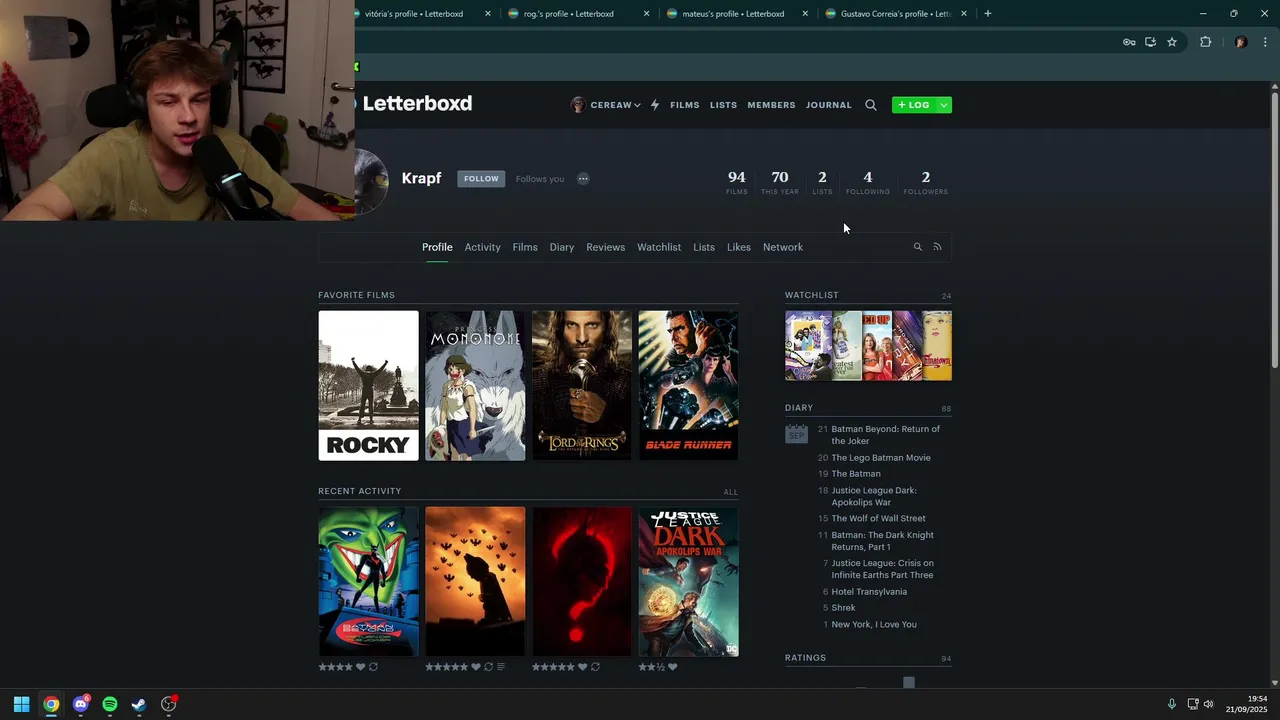Click the review lines icon under The Lego Batman poster
The height and width of the screenshot is (720, 1280).
coord(501,667)
